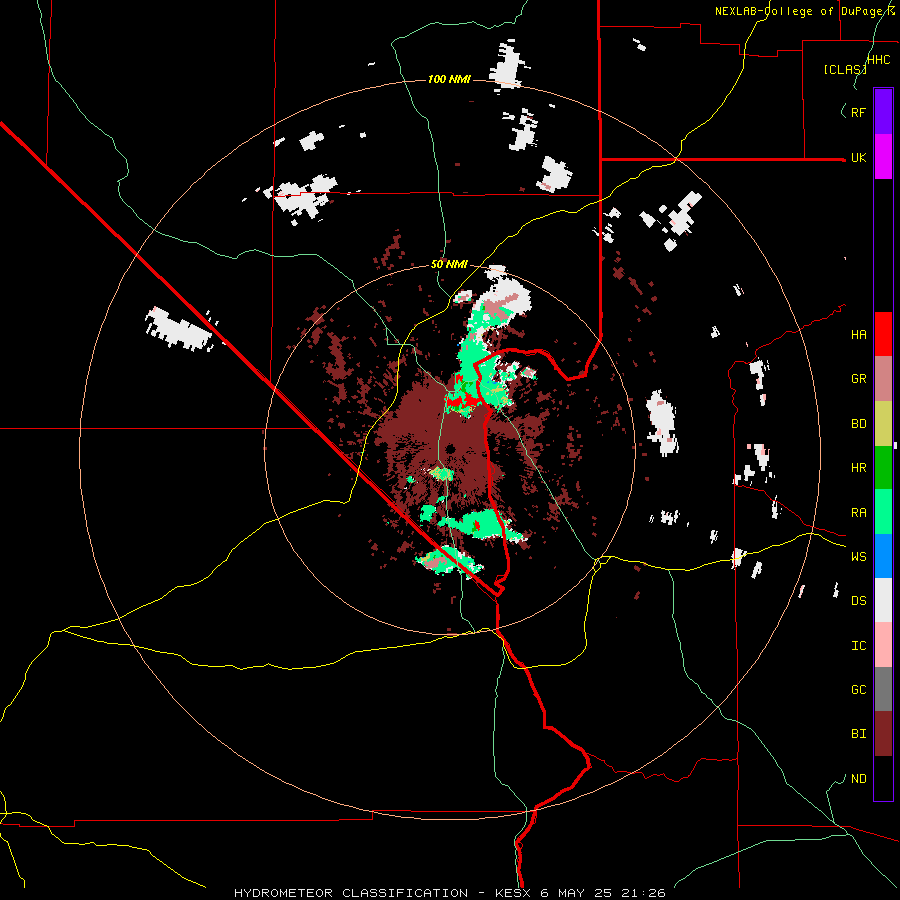The width and height of the screenshot is (900, 900).
Task: Click the DS legend label
Action: click(x=859, y=601)
